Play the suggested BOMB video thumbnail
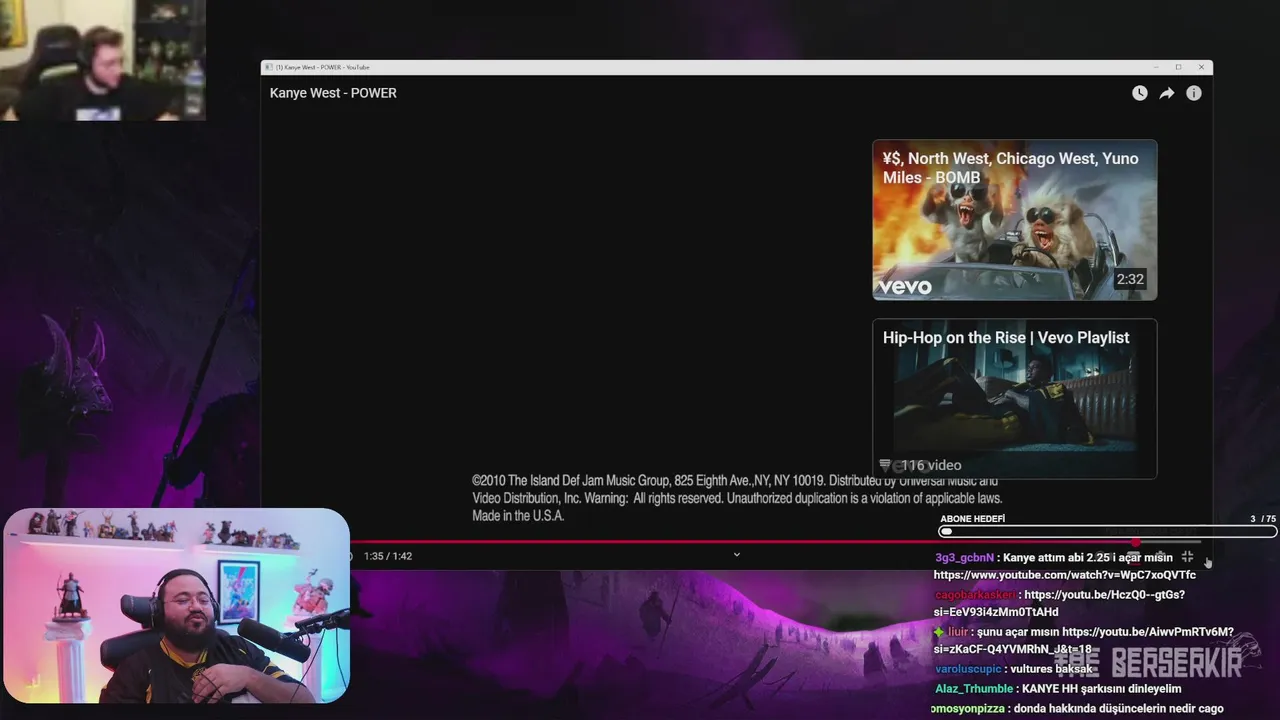Image resolution: width=1280 pixels, height=720 pixels. point(1014,220)
